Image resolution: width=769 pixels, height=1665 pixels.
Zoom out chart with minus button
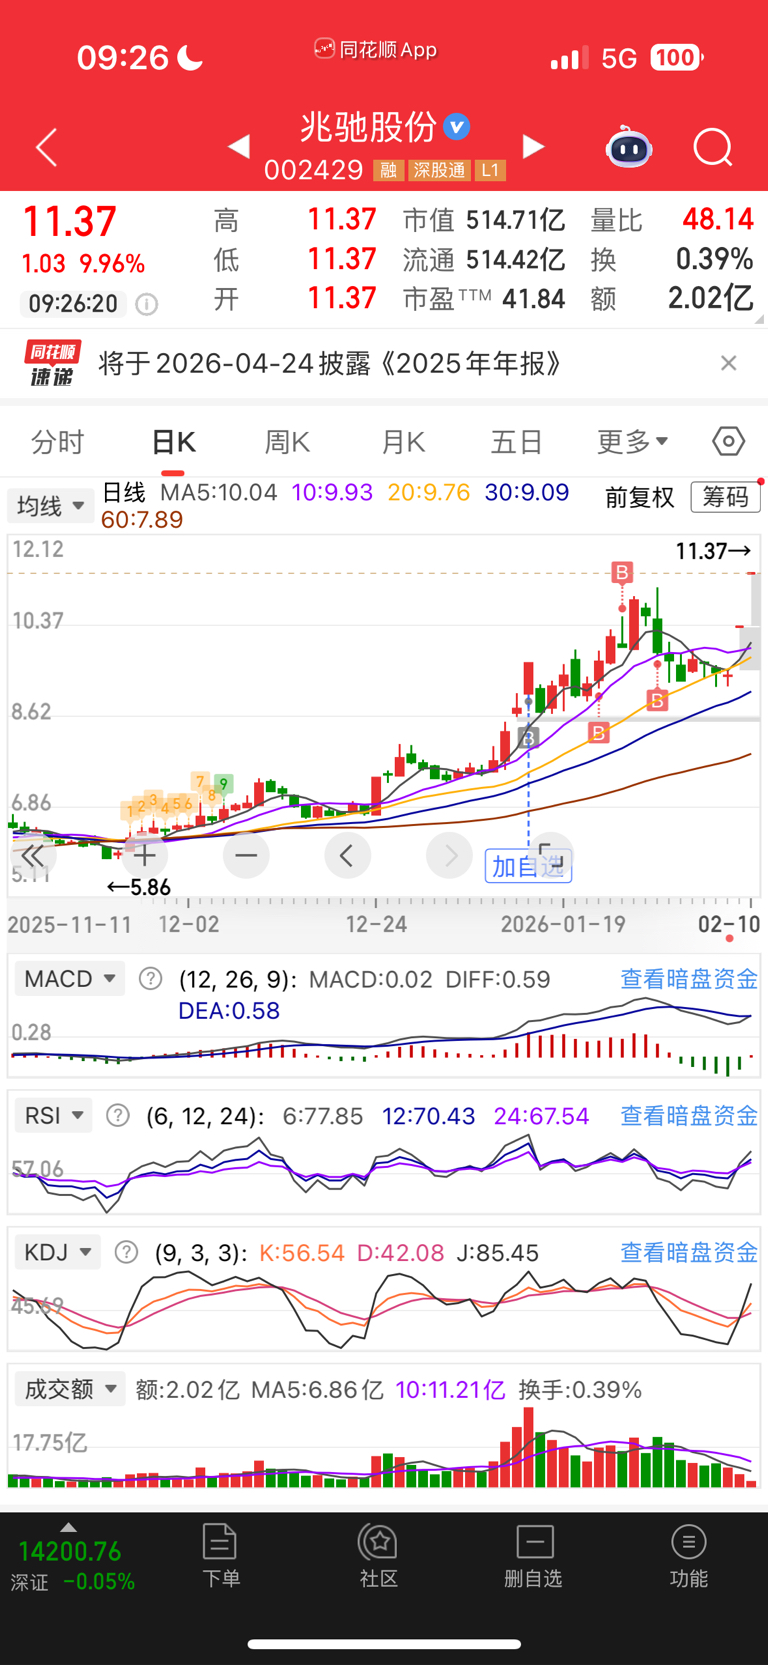[246, 856]
